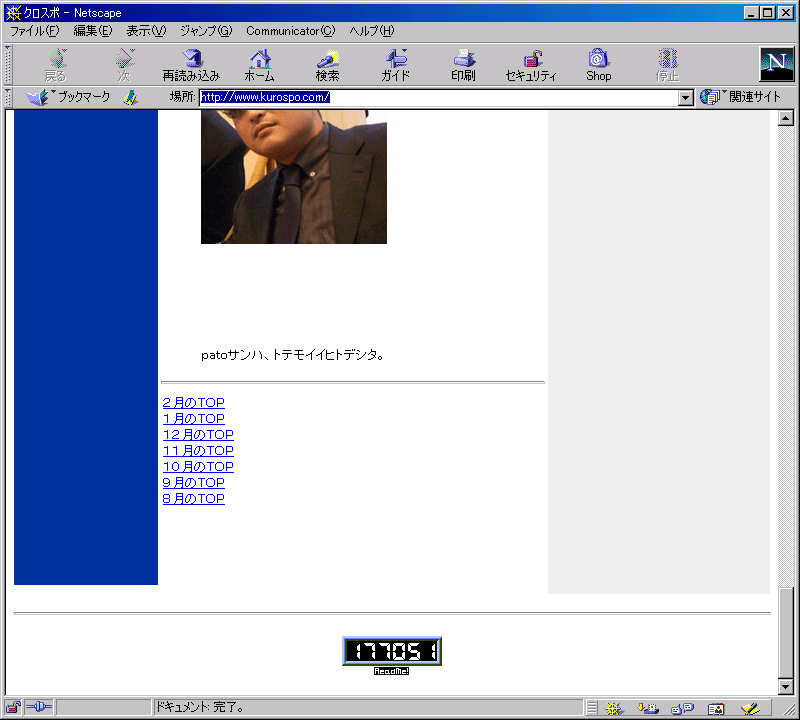Open the ブックマーク bookmarks menu
The image size is (800, 720).
tap(68, 97)
